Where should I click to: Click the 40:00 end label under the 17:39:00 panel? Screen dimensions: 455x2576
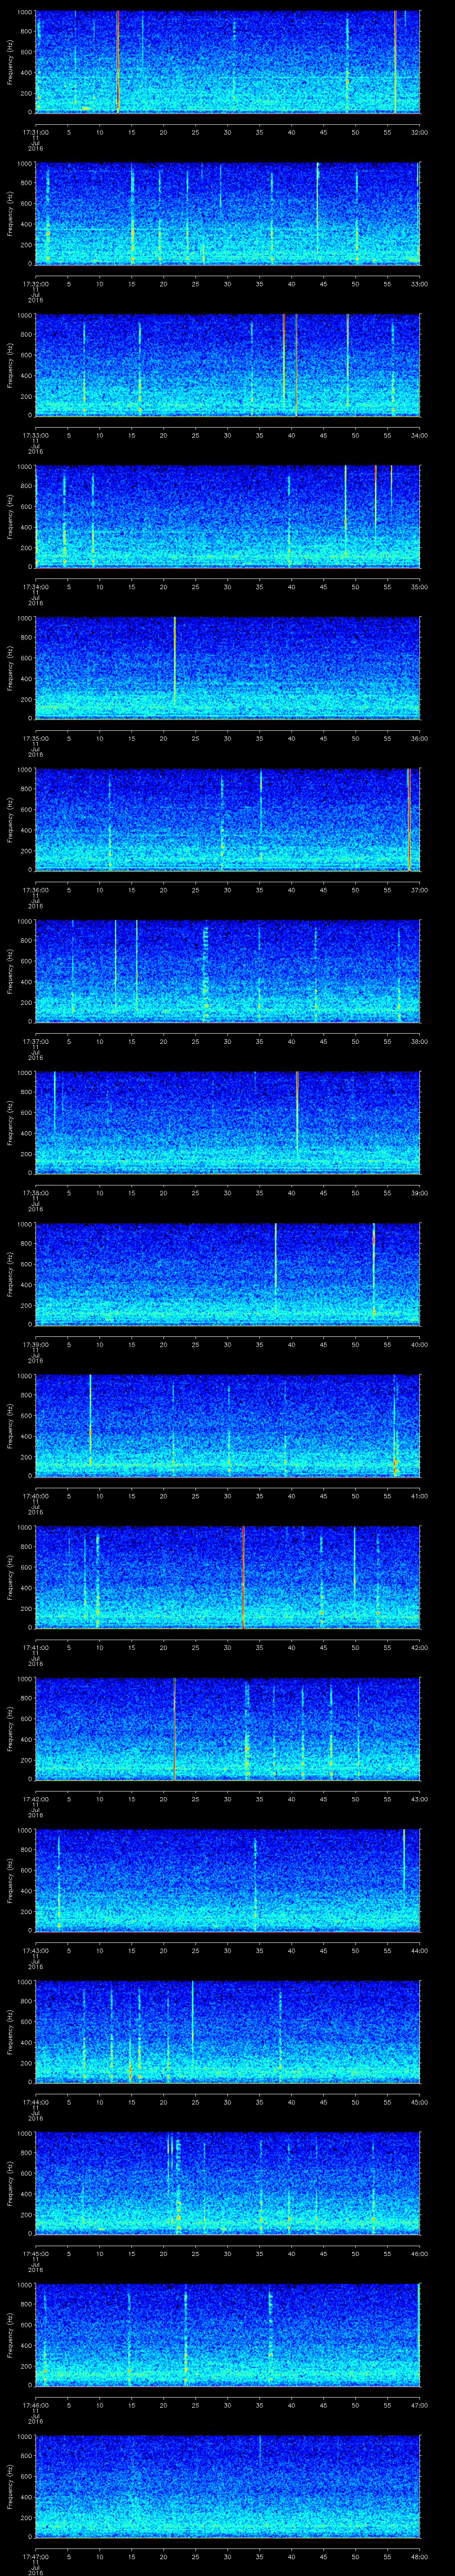click(x=419, y=1344)
